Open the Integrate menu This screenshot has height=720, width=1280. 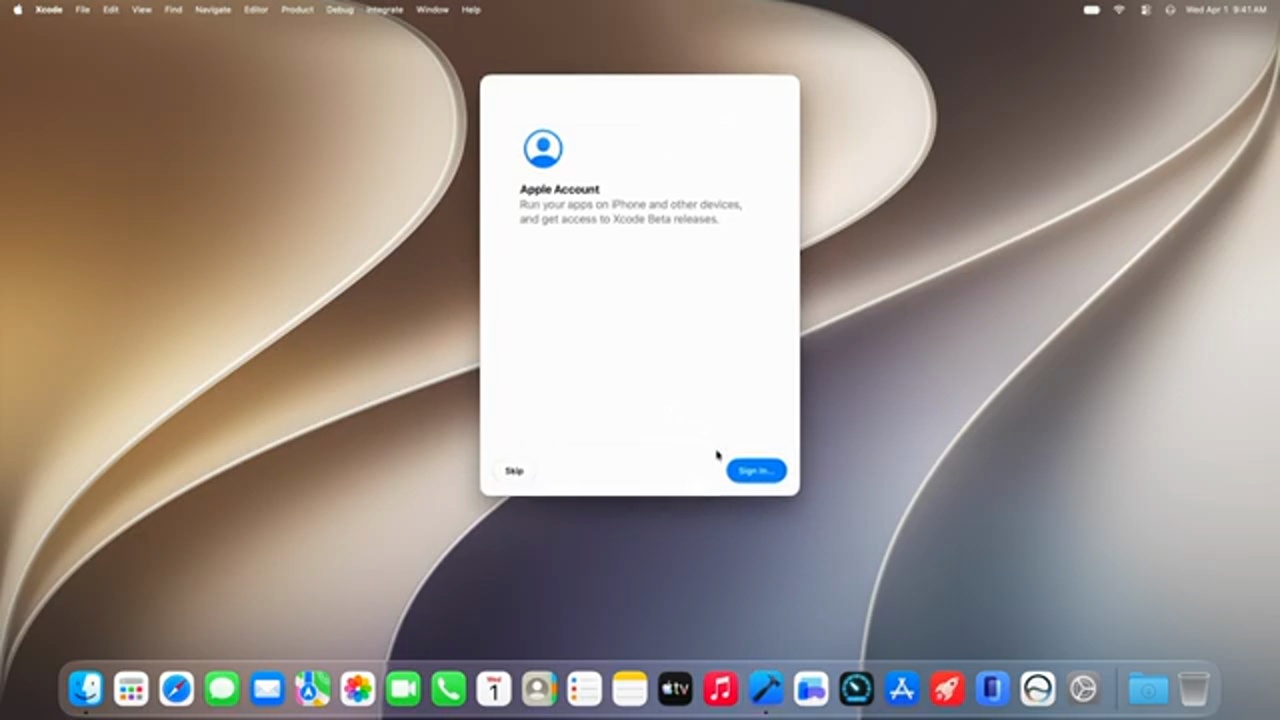[x=385, y=9]
